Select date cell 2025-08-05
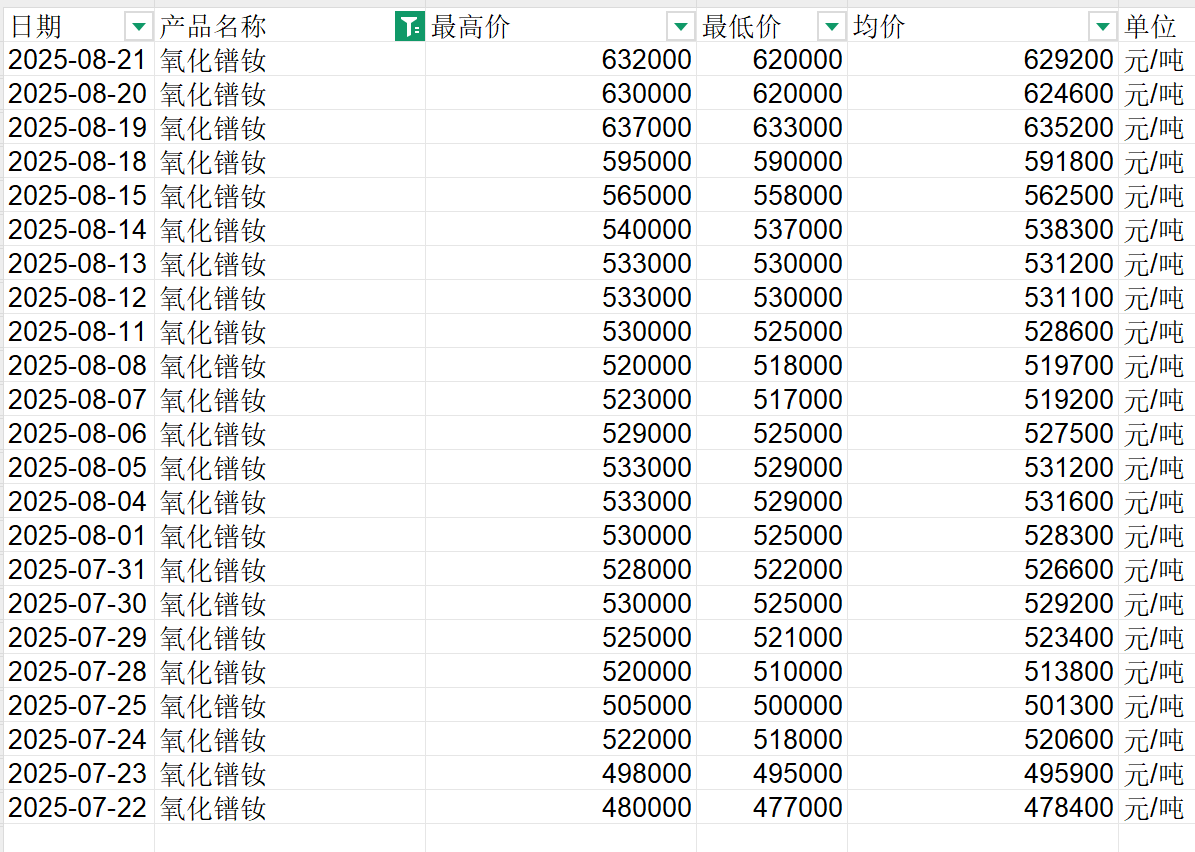Image resolution: width=1195 pixels, height=852 pixels. click(x=78, y=467)
